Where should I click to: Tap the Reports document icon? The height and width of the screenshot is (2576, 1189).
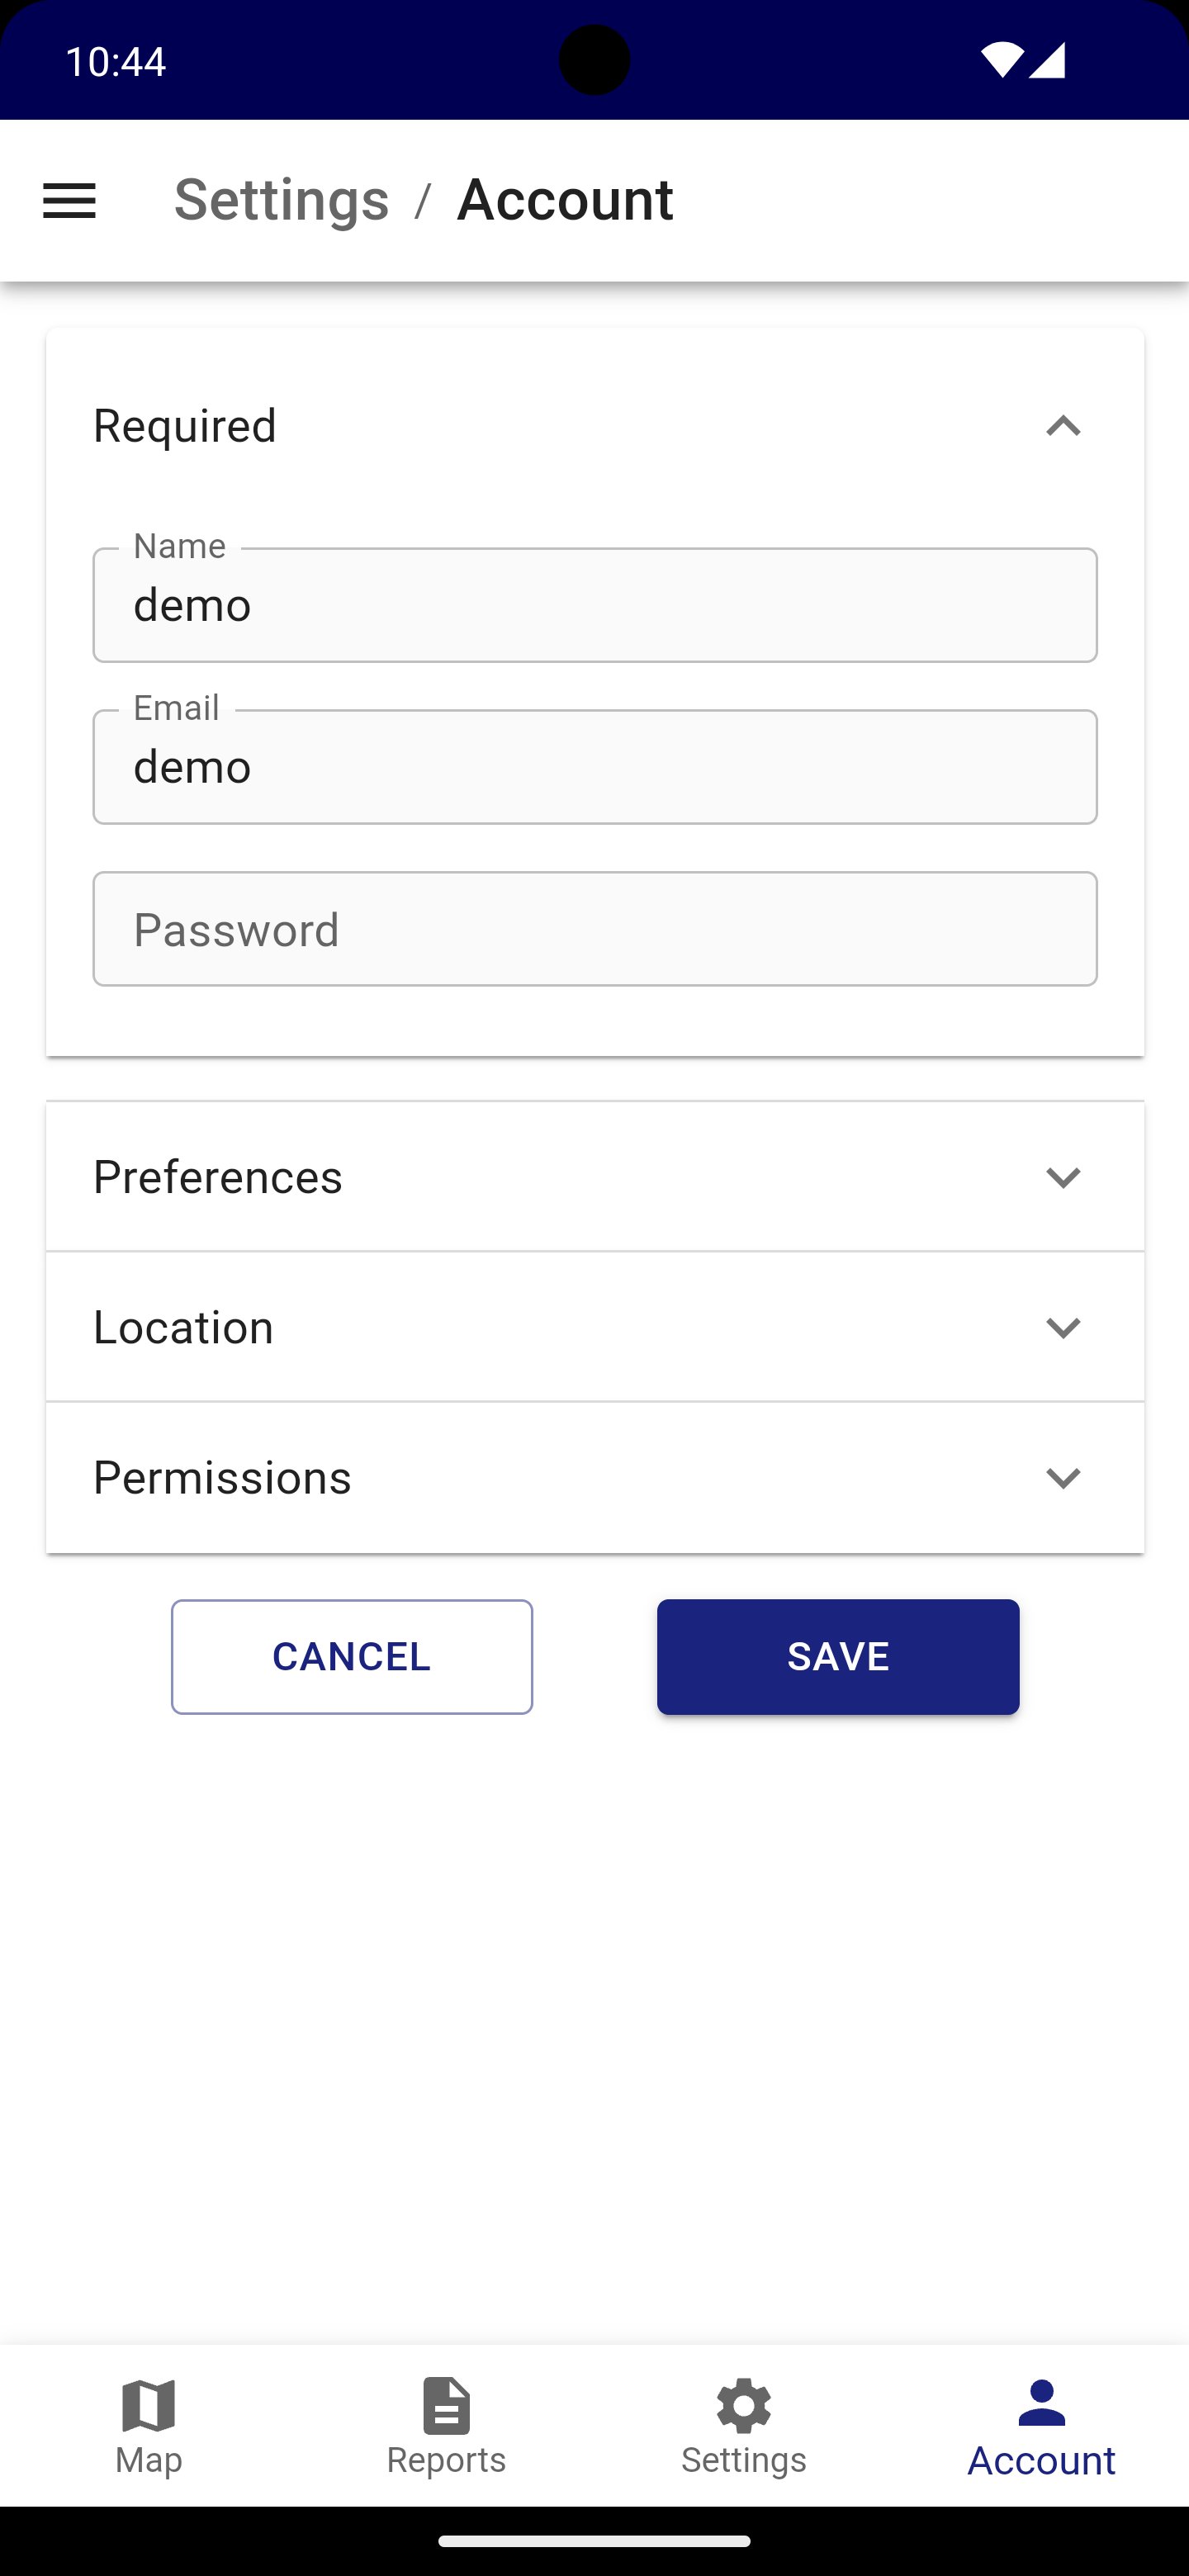pos(446,2405)
